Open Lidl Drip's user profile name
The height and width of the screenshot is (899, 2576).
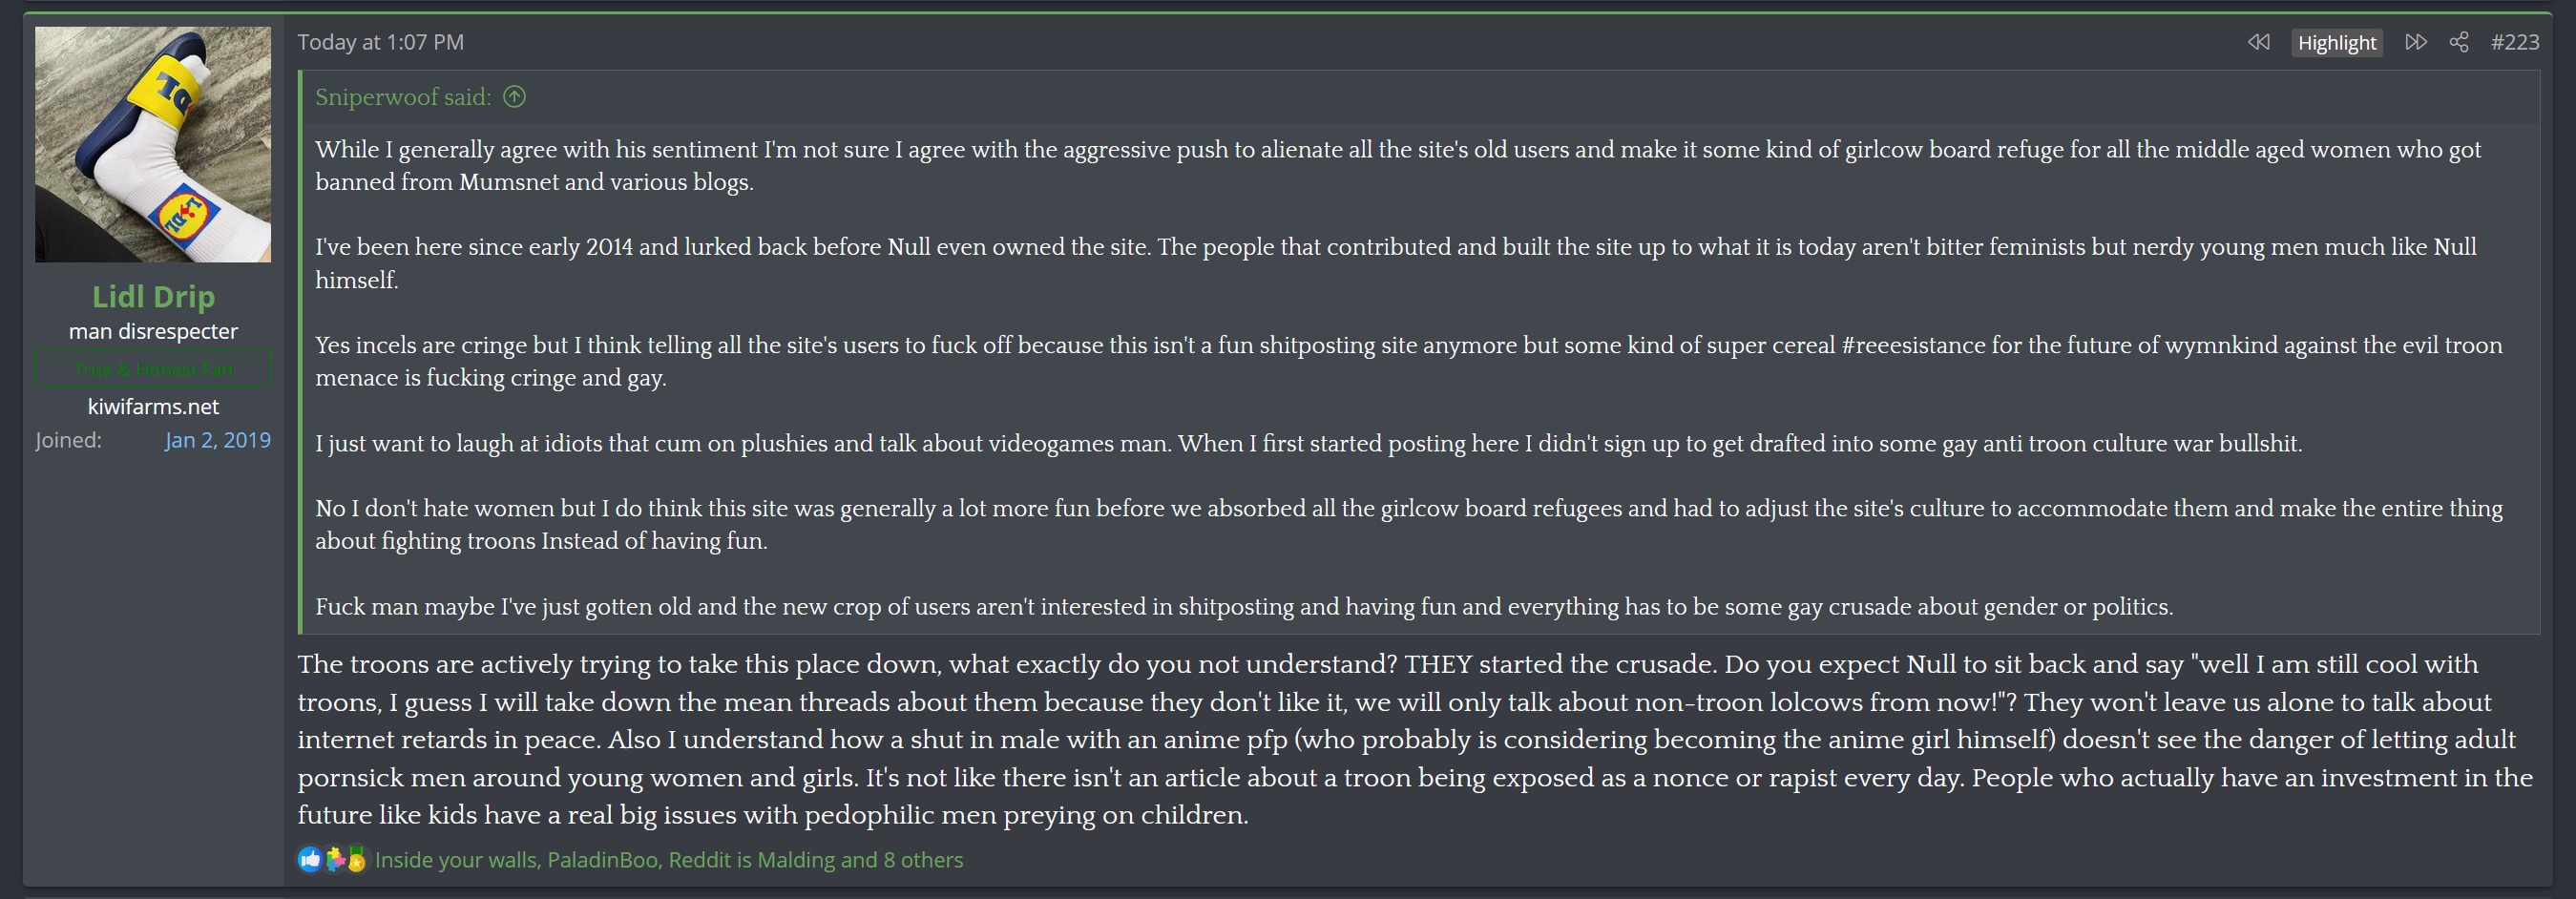pos(153,296)
